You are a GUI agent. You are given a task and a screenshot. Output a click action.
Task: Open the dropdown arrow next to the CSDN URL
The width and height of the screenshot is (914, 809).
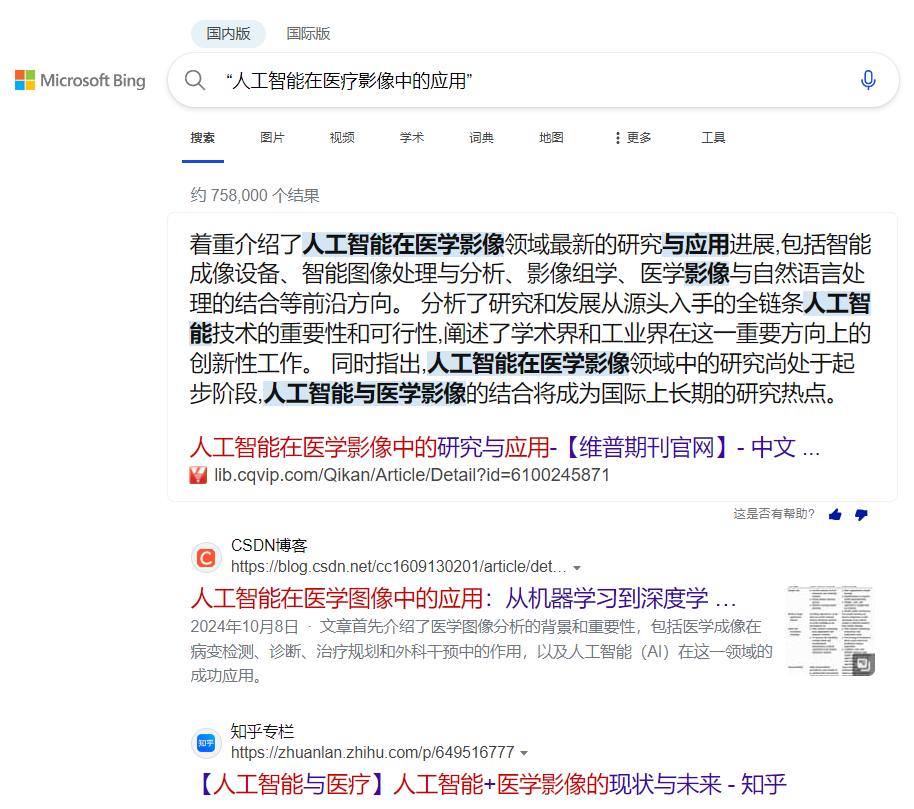pyautogui.click(x=577, y=566)
